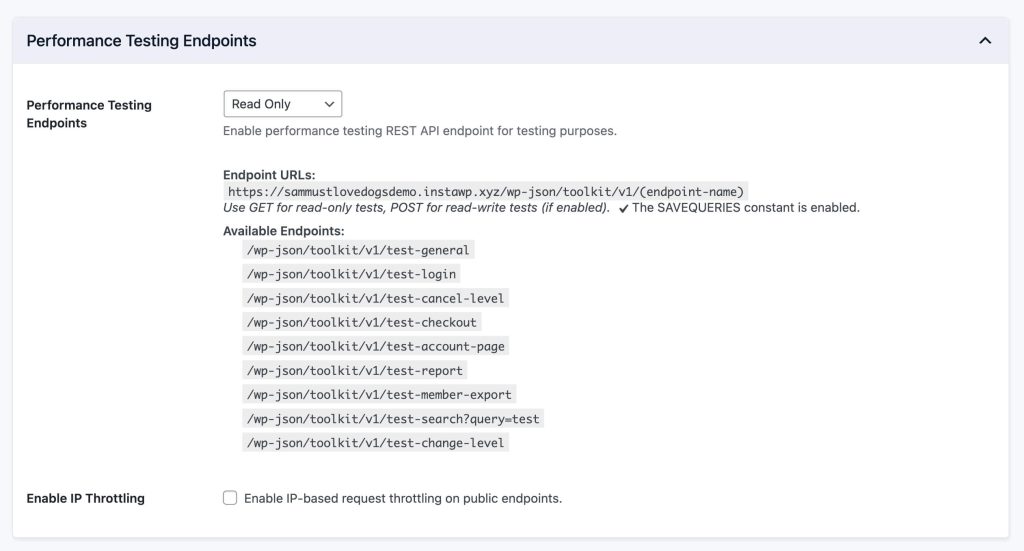Screen dimensions: 1024x551
Task: Click the checkmark icon before SAVEQUERIES text
Action: [623, 208]
